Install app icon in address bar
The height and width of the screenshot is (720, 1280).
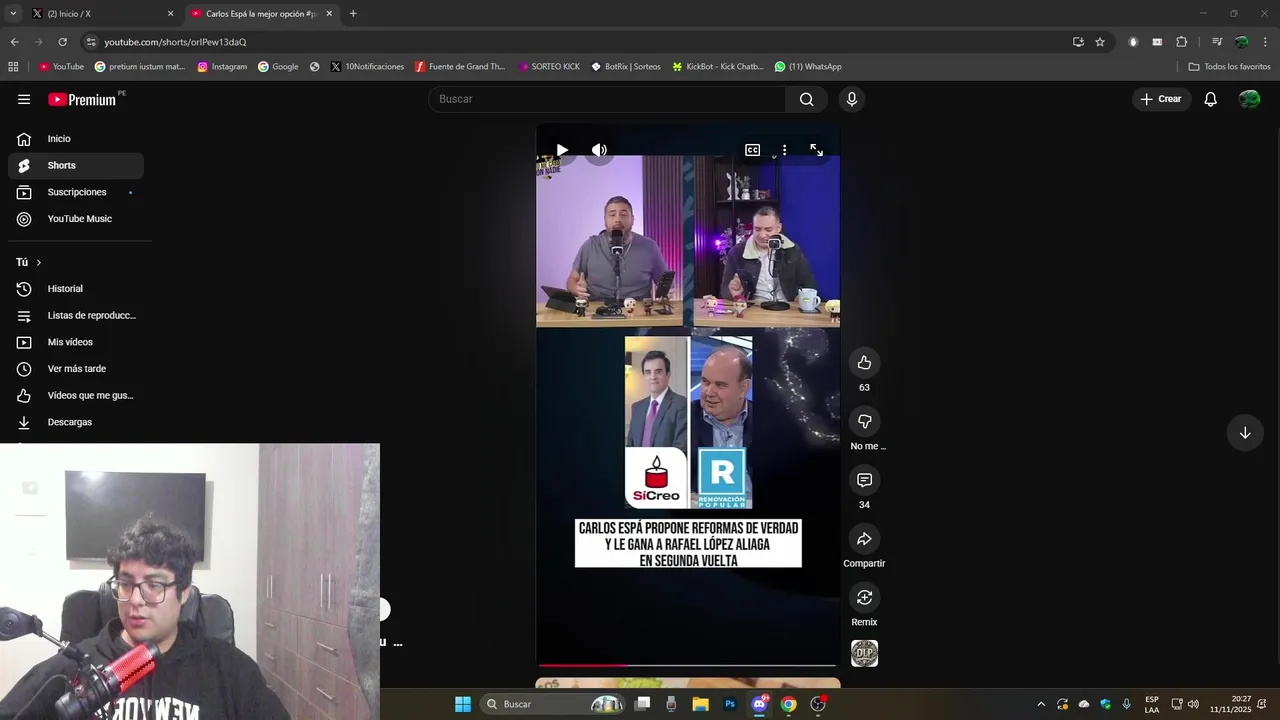[x=1078, y=42]
